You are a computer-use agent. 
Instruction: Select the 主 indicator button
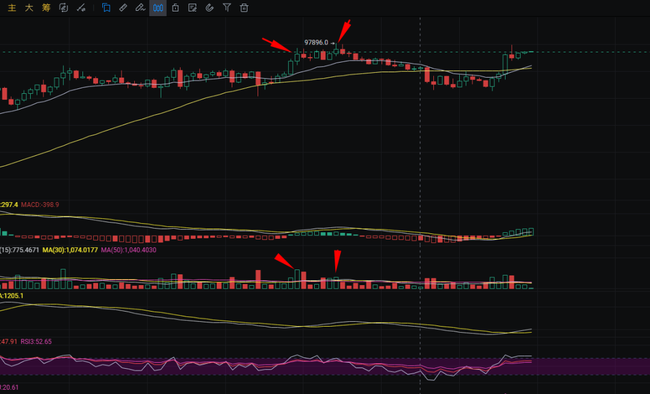pos(12,7)
